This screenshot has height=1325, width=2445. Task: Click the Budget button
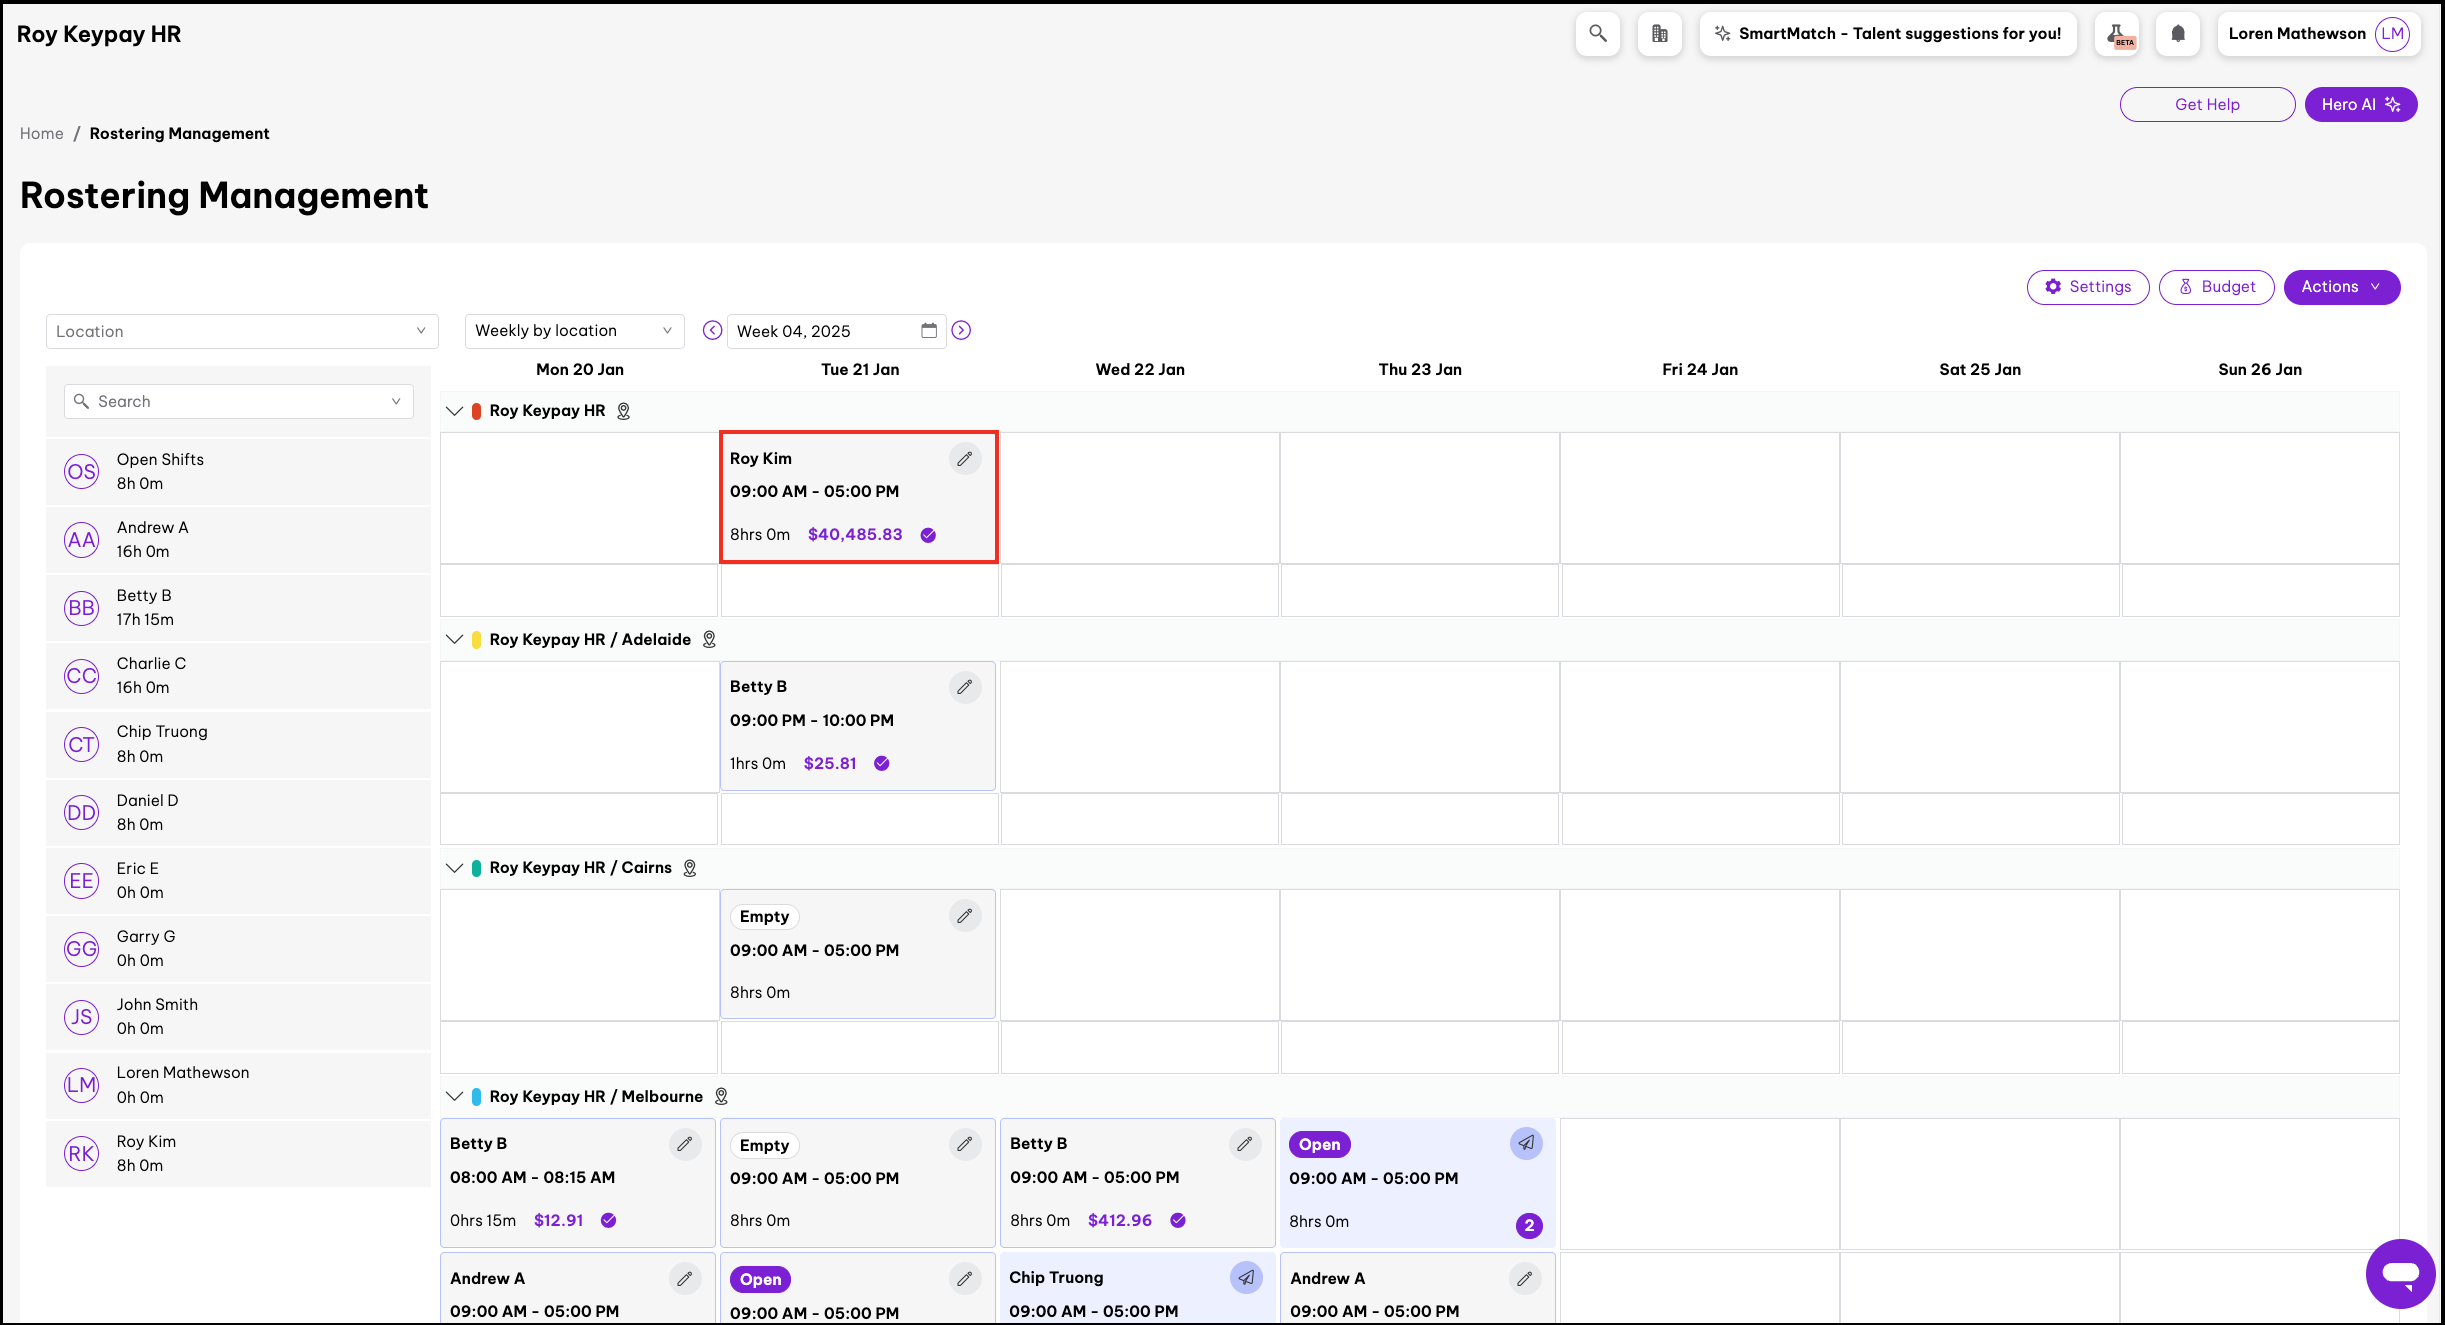click(x=2216, y=287)
